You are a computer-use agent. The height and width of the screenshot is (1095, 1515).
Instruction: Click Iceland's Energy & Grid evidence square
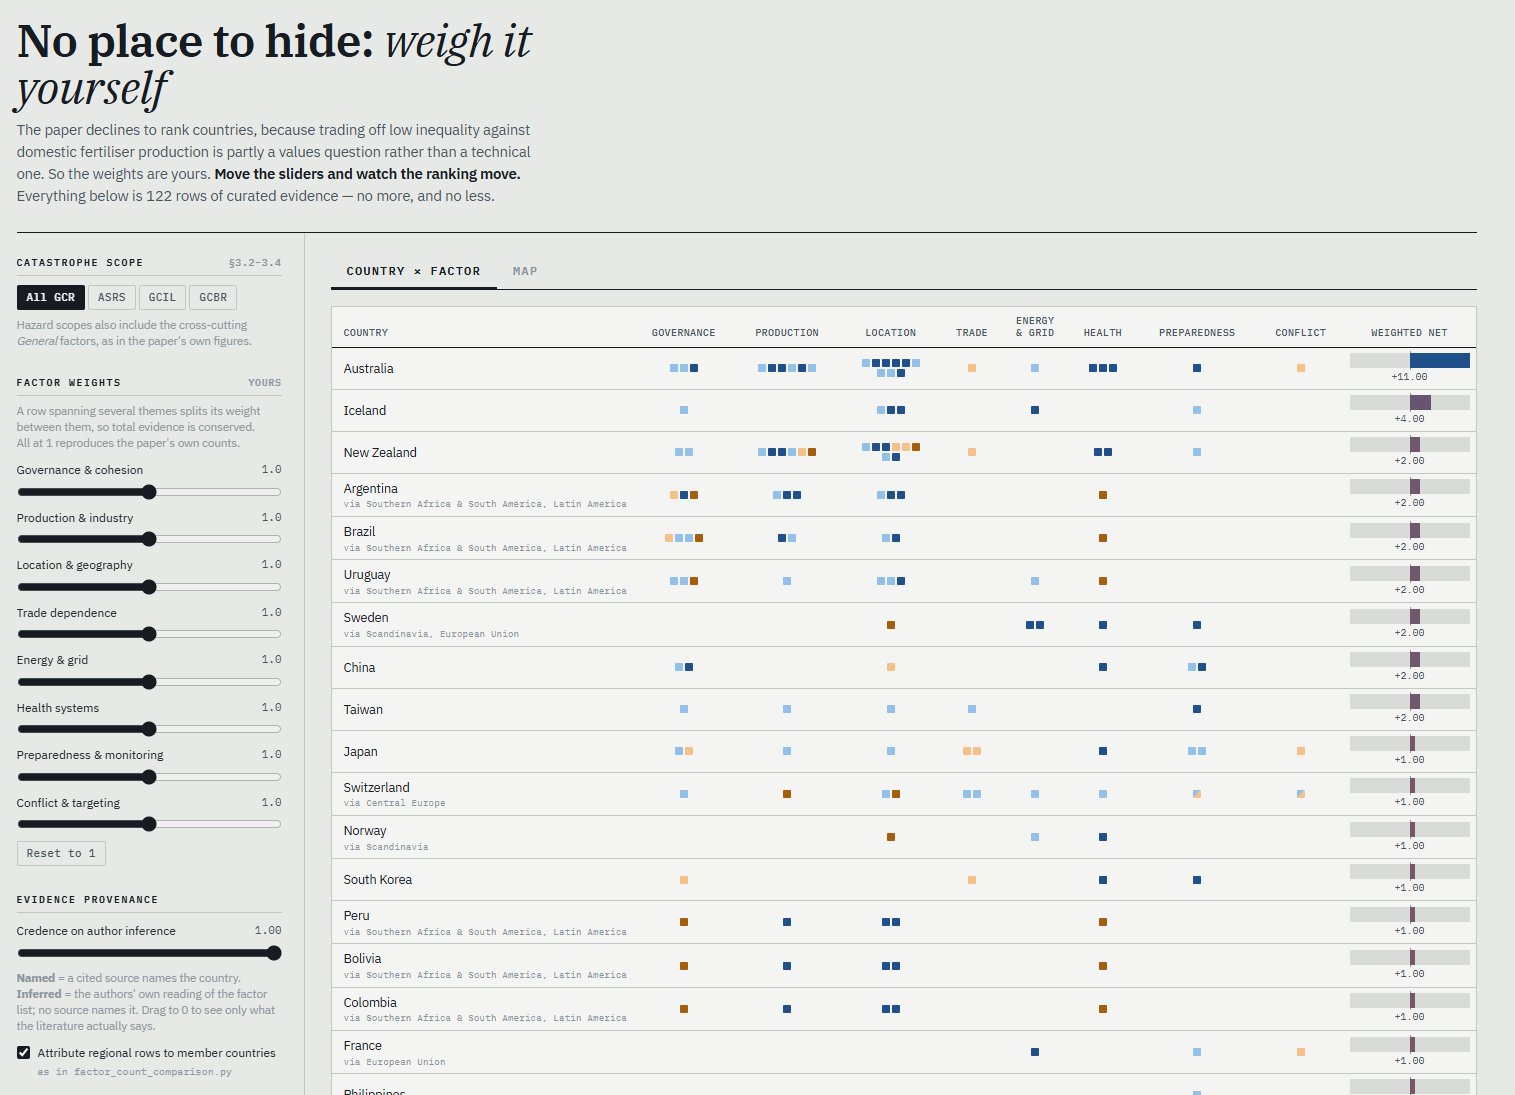1035,410
